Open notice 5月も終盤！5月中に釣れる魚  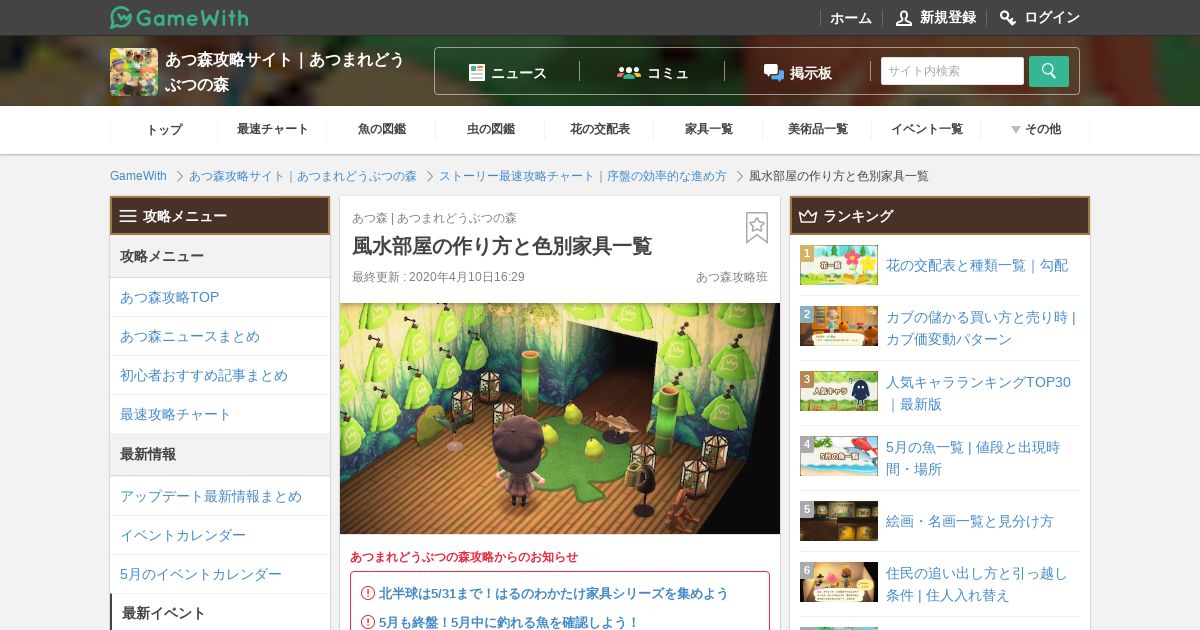point(508,622)
